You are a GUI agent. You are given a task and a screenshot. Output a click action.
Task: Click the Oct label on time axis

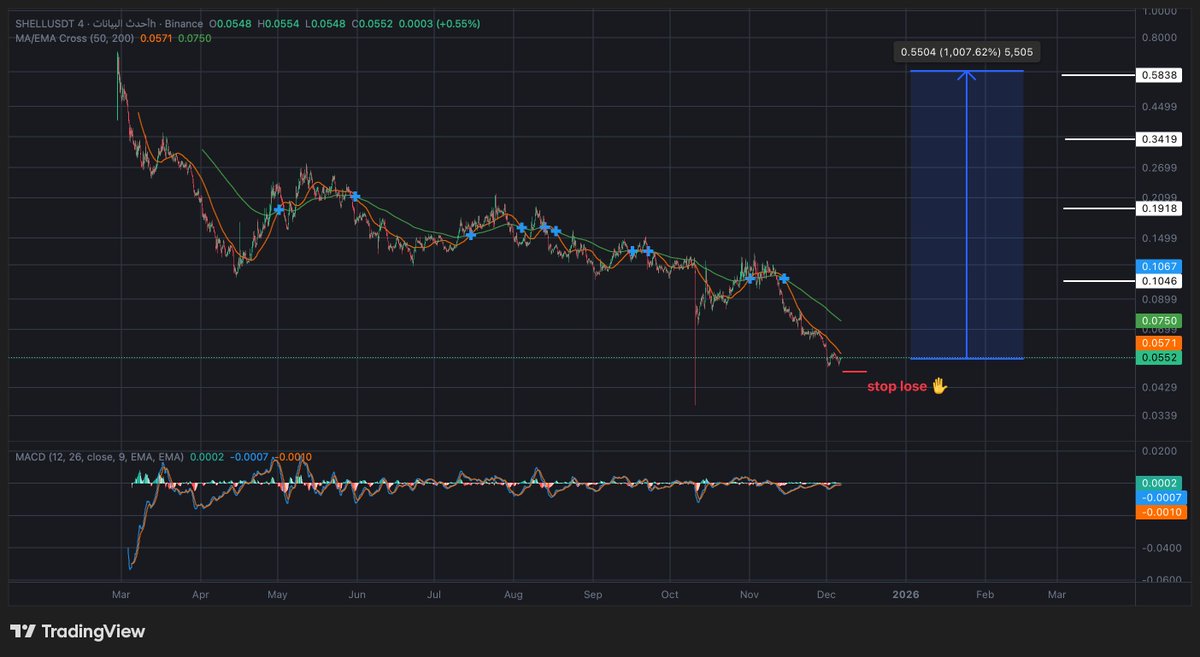[670, 593]
